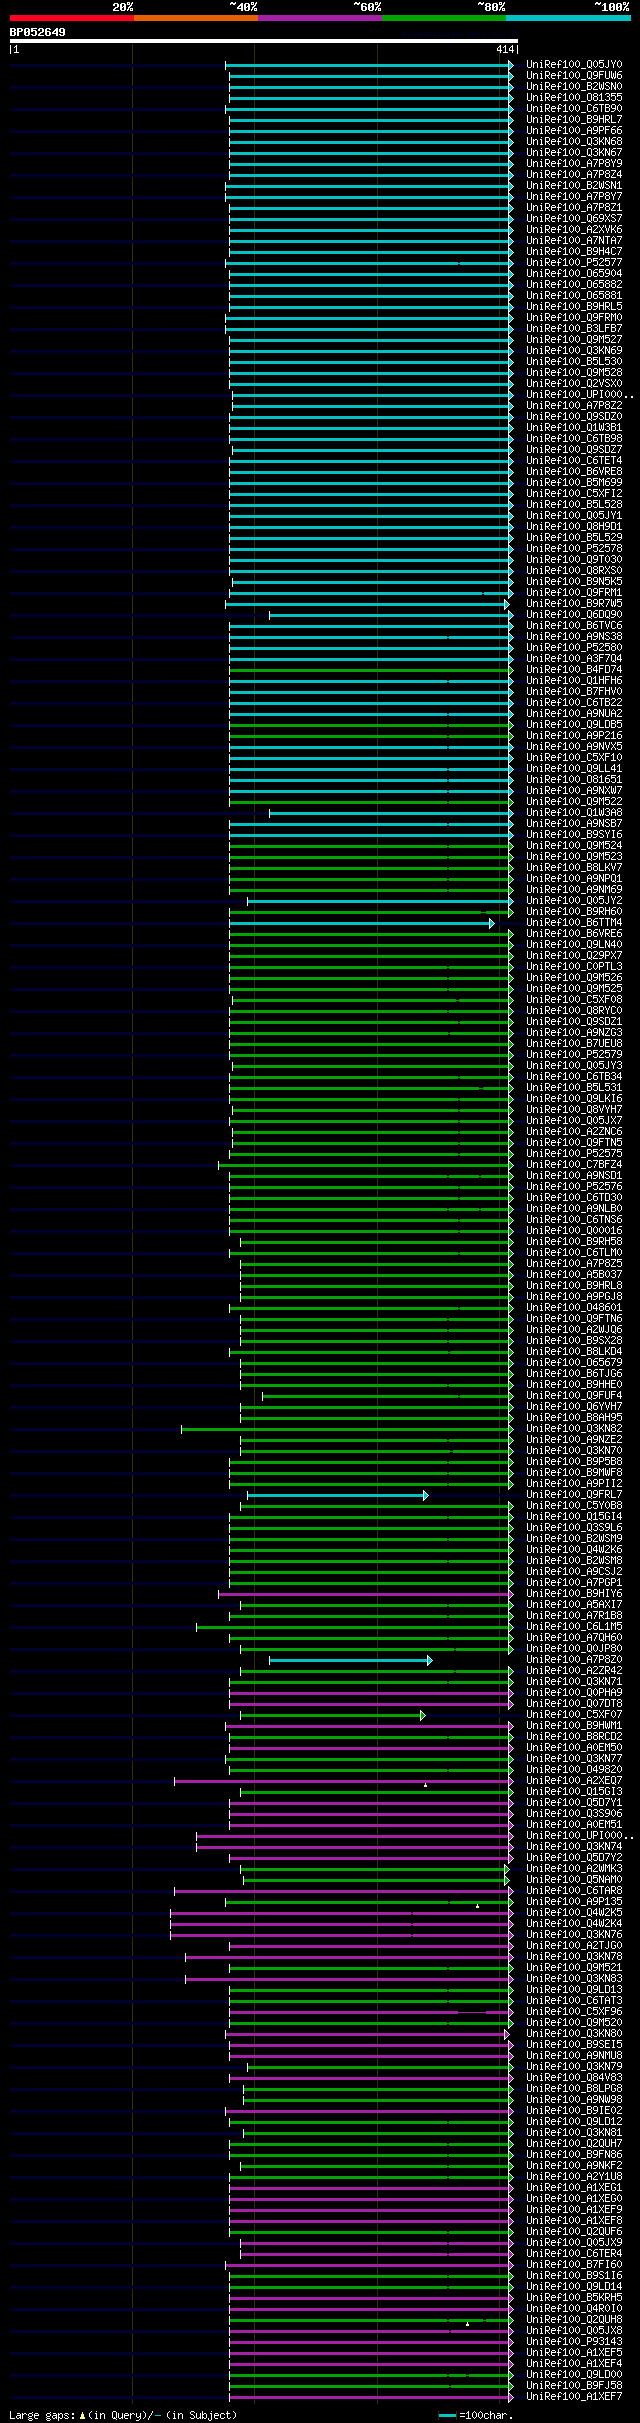Select the UniRef100_P52577 label
The width and height of the screenshot is (640, 2423).
[x=574, y=262]
